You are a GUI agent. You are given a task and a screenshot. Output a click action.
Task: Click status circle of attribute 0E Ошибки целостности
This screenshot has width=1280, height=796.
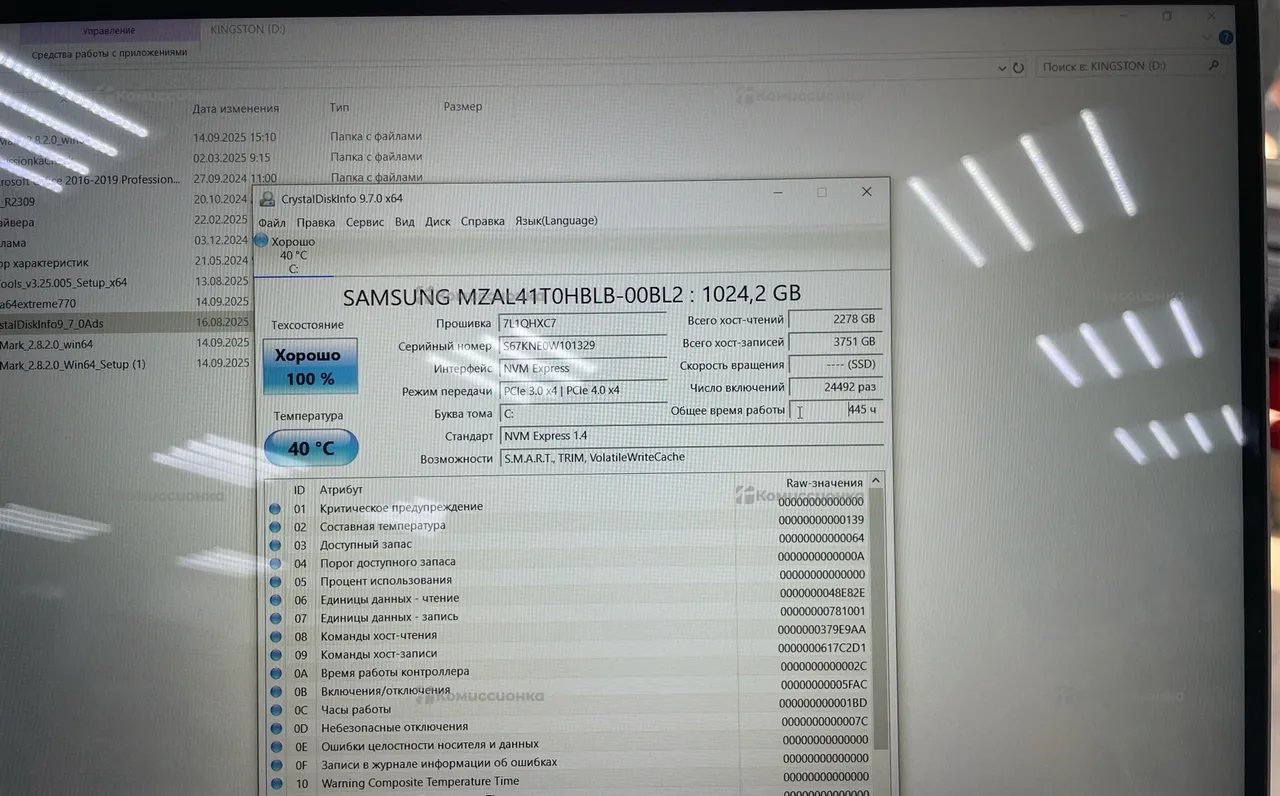coord(275,746)
